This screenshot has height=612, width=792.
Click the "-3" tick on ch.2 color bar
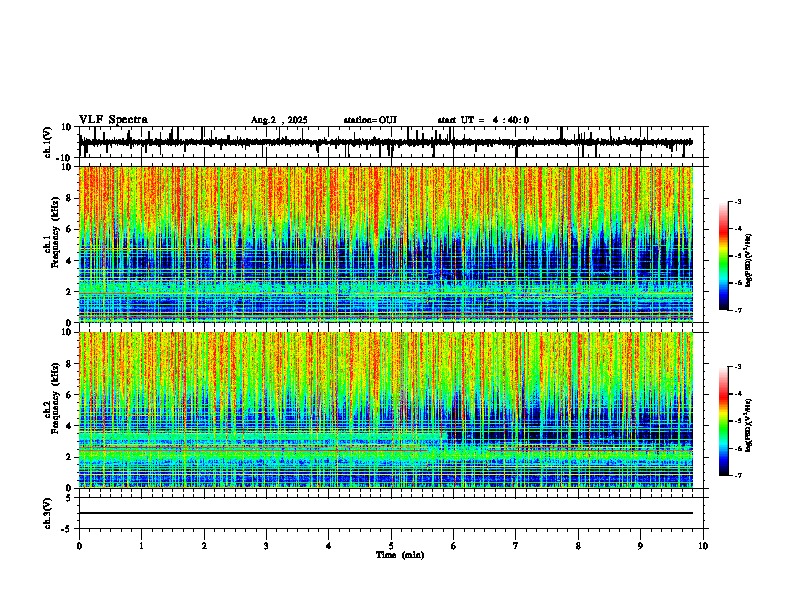click(x=738, y=367)
